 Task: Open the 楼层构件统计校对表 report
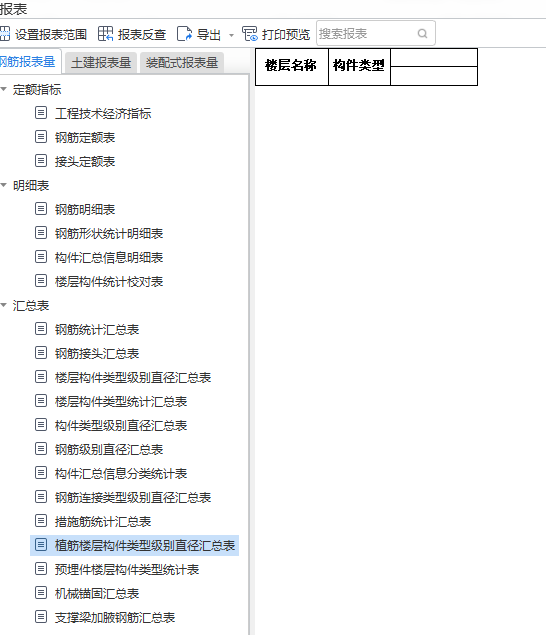[109, 281]
